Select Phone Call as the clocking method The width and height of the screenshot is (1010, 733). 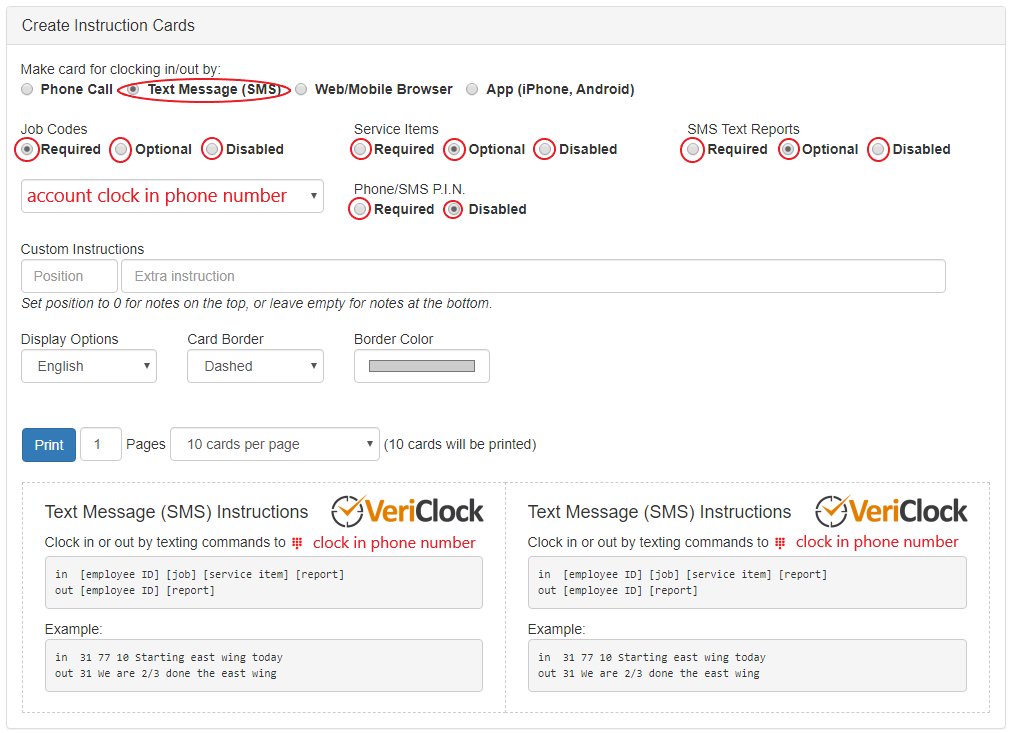click(x=27, y=88)
